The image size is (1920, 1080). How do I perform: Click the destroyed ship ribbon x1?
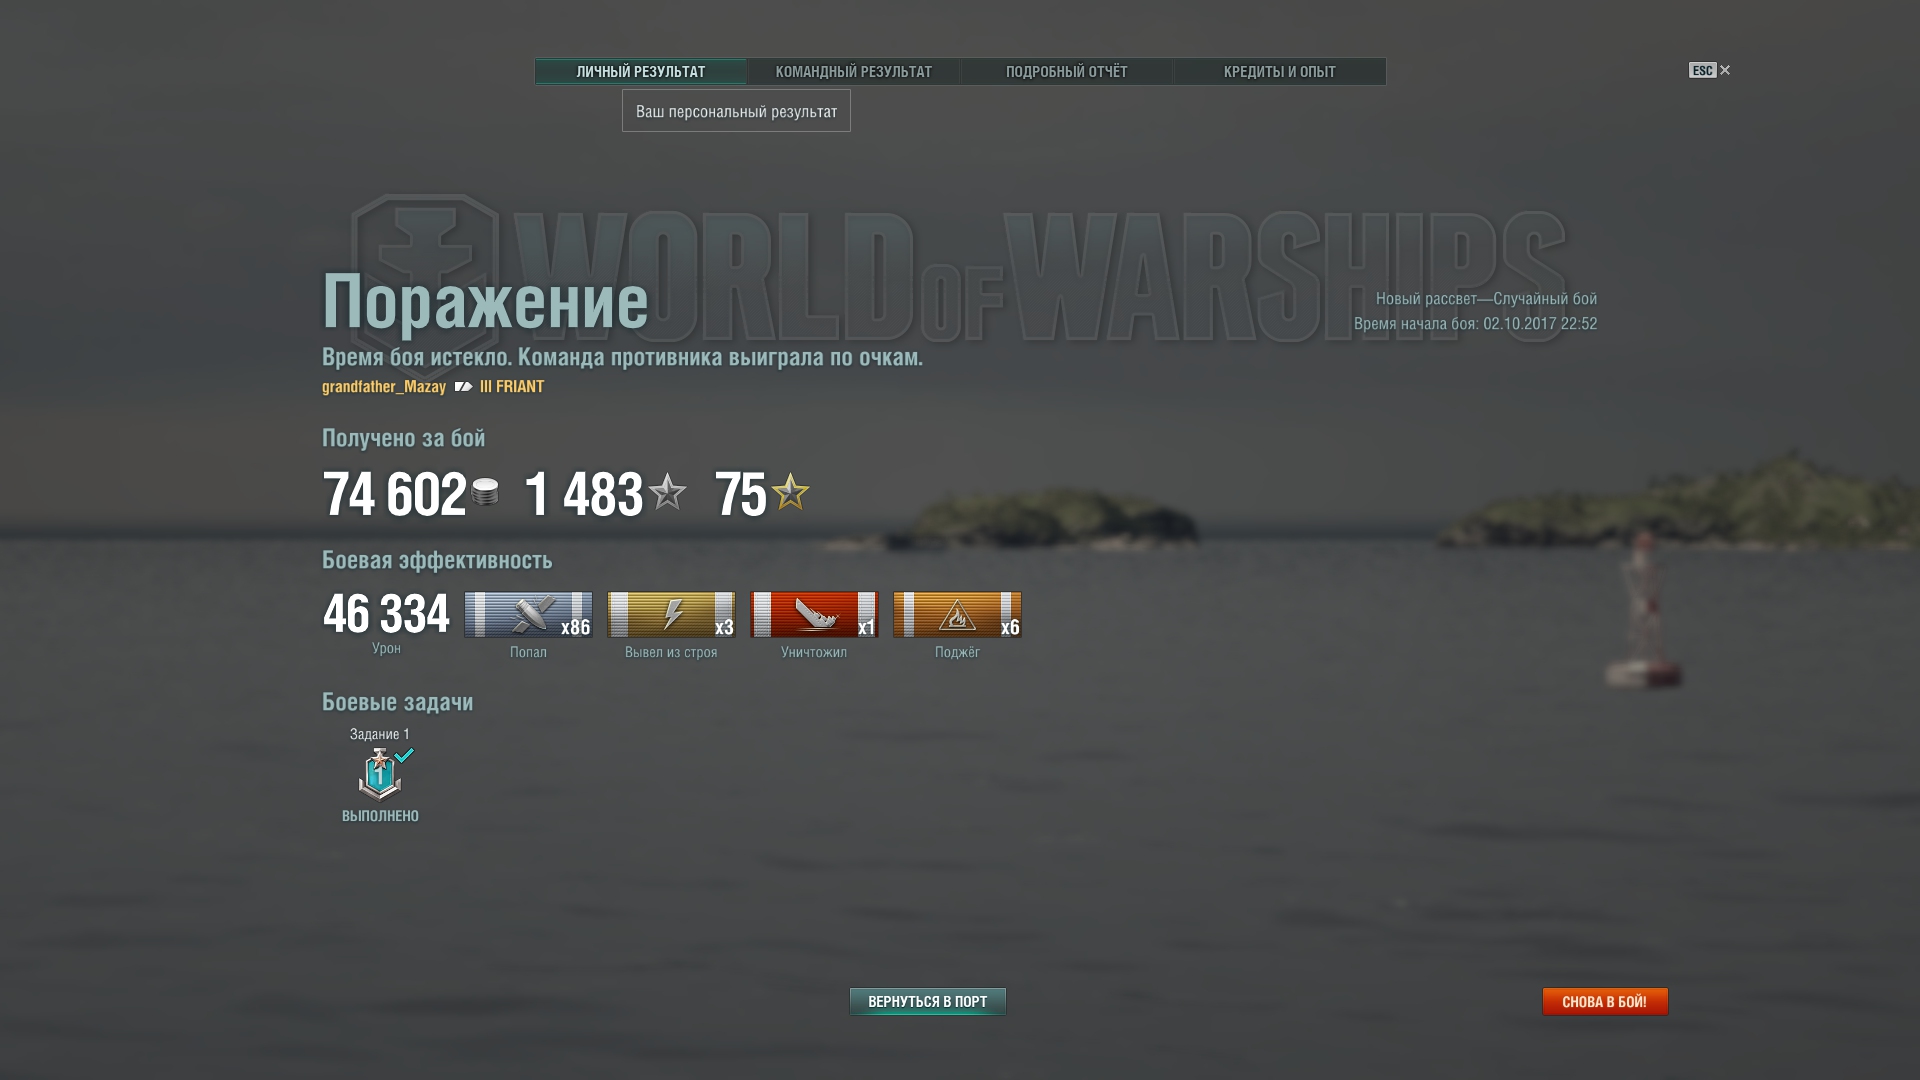(814, 615)
